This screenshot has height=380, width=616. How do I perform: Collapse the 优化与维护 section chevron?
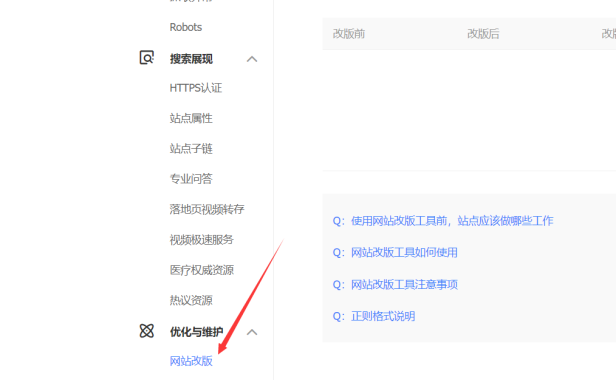(x=252, y=332)
